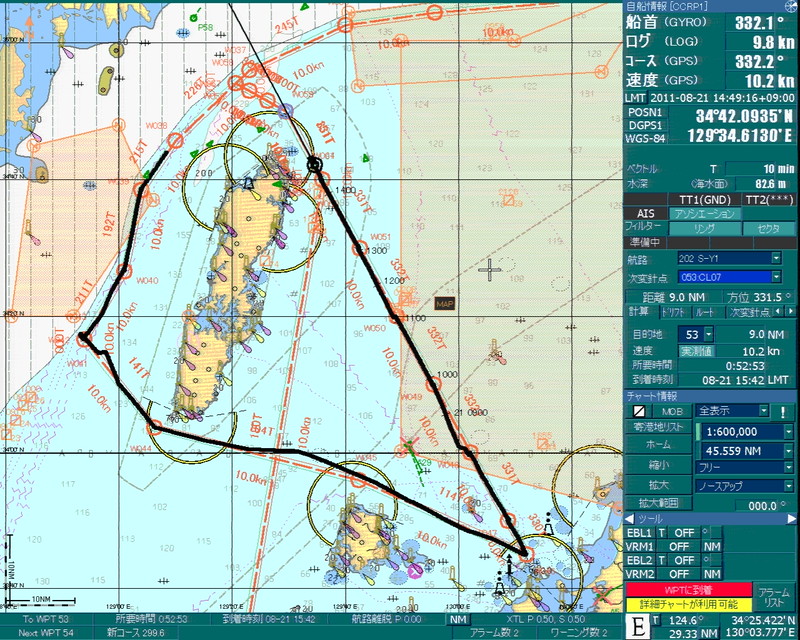
Task: Open the 航路 202 S-Y1 route dropdown
Action: (x=775, y=258)
